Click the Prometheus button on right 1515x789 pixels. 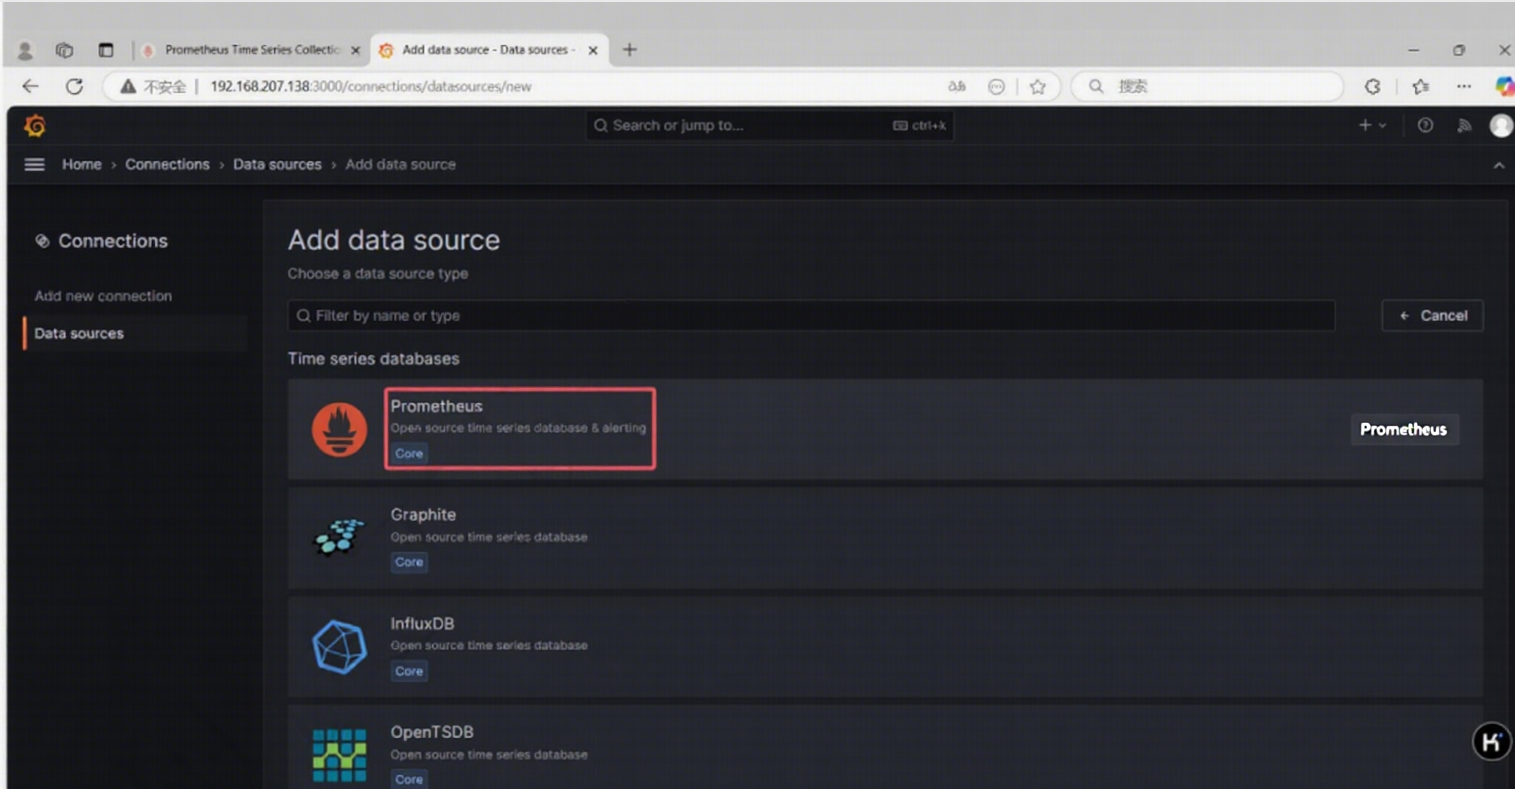click(x=1404, y=429)
